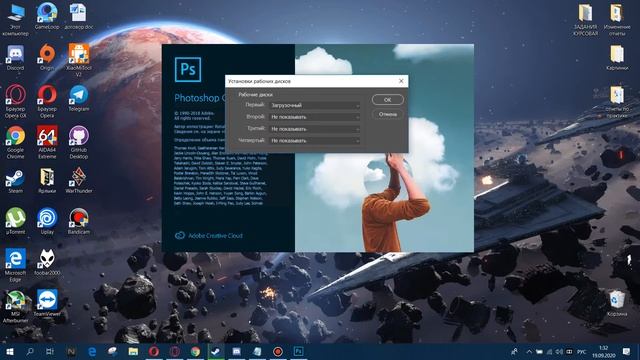Select the Корзина recycle bin icon

[x=617, y=303]
